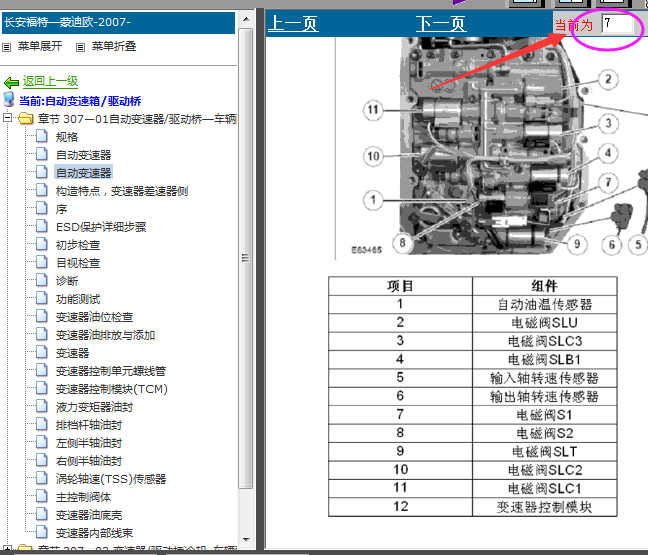
Task: Click the page icon beside 序
Action: pyautogui.click(x=41, y=208)
